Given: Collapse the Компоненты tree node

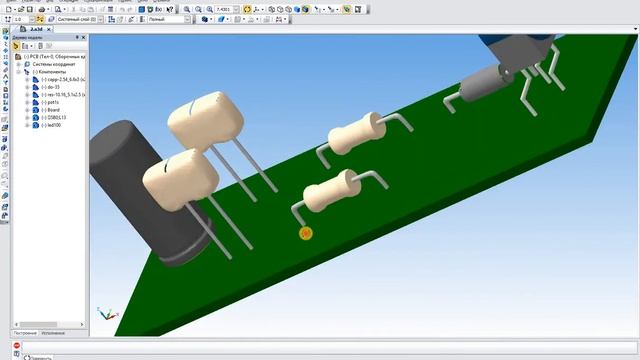Looking at the screenshot, I should click(18, 72).
